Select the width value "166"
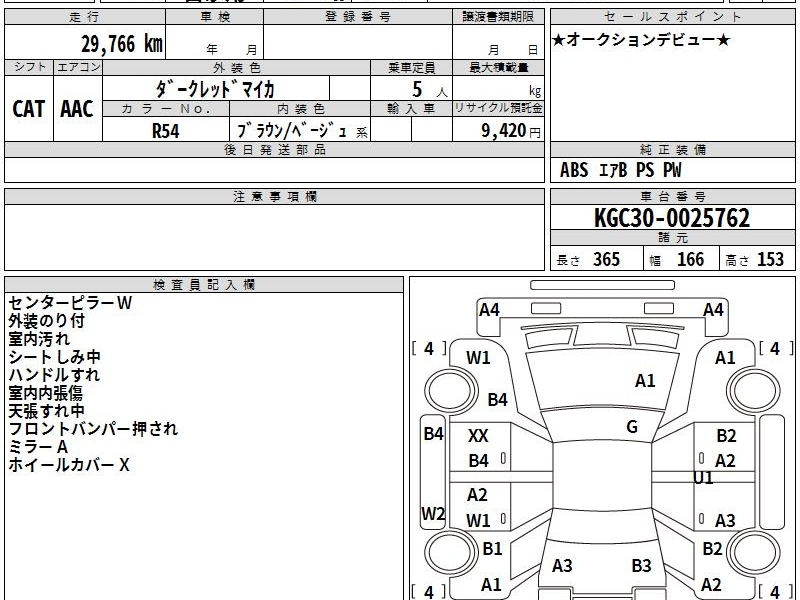Viewport: 800px width, 600px height. click(690, 259)
